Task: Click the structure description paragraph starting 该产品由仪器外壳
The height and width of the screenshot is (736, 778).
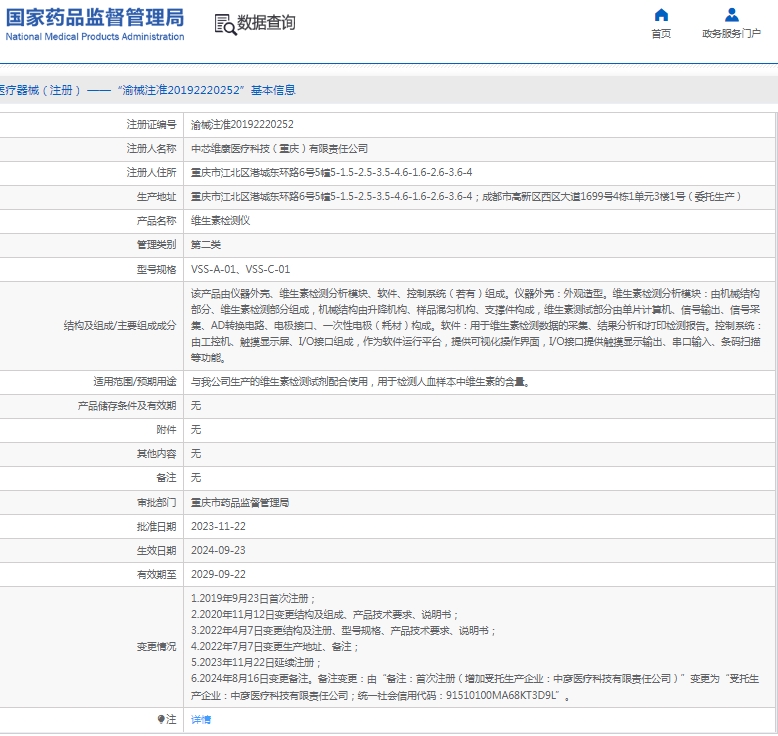Action: 476,326
